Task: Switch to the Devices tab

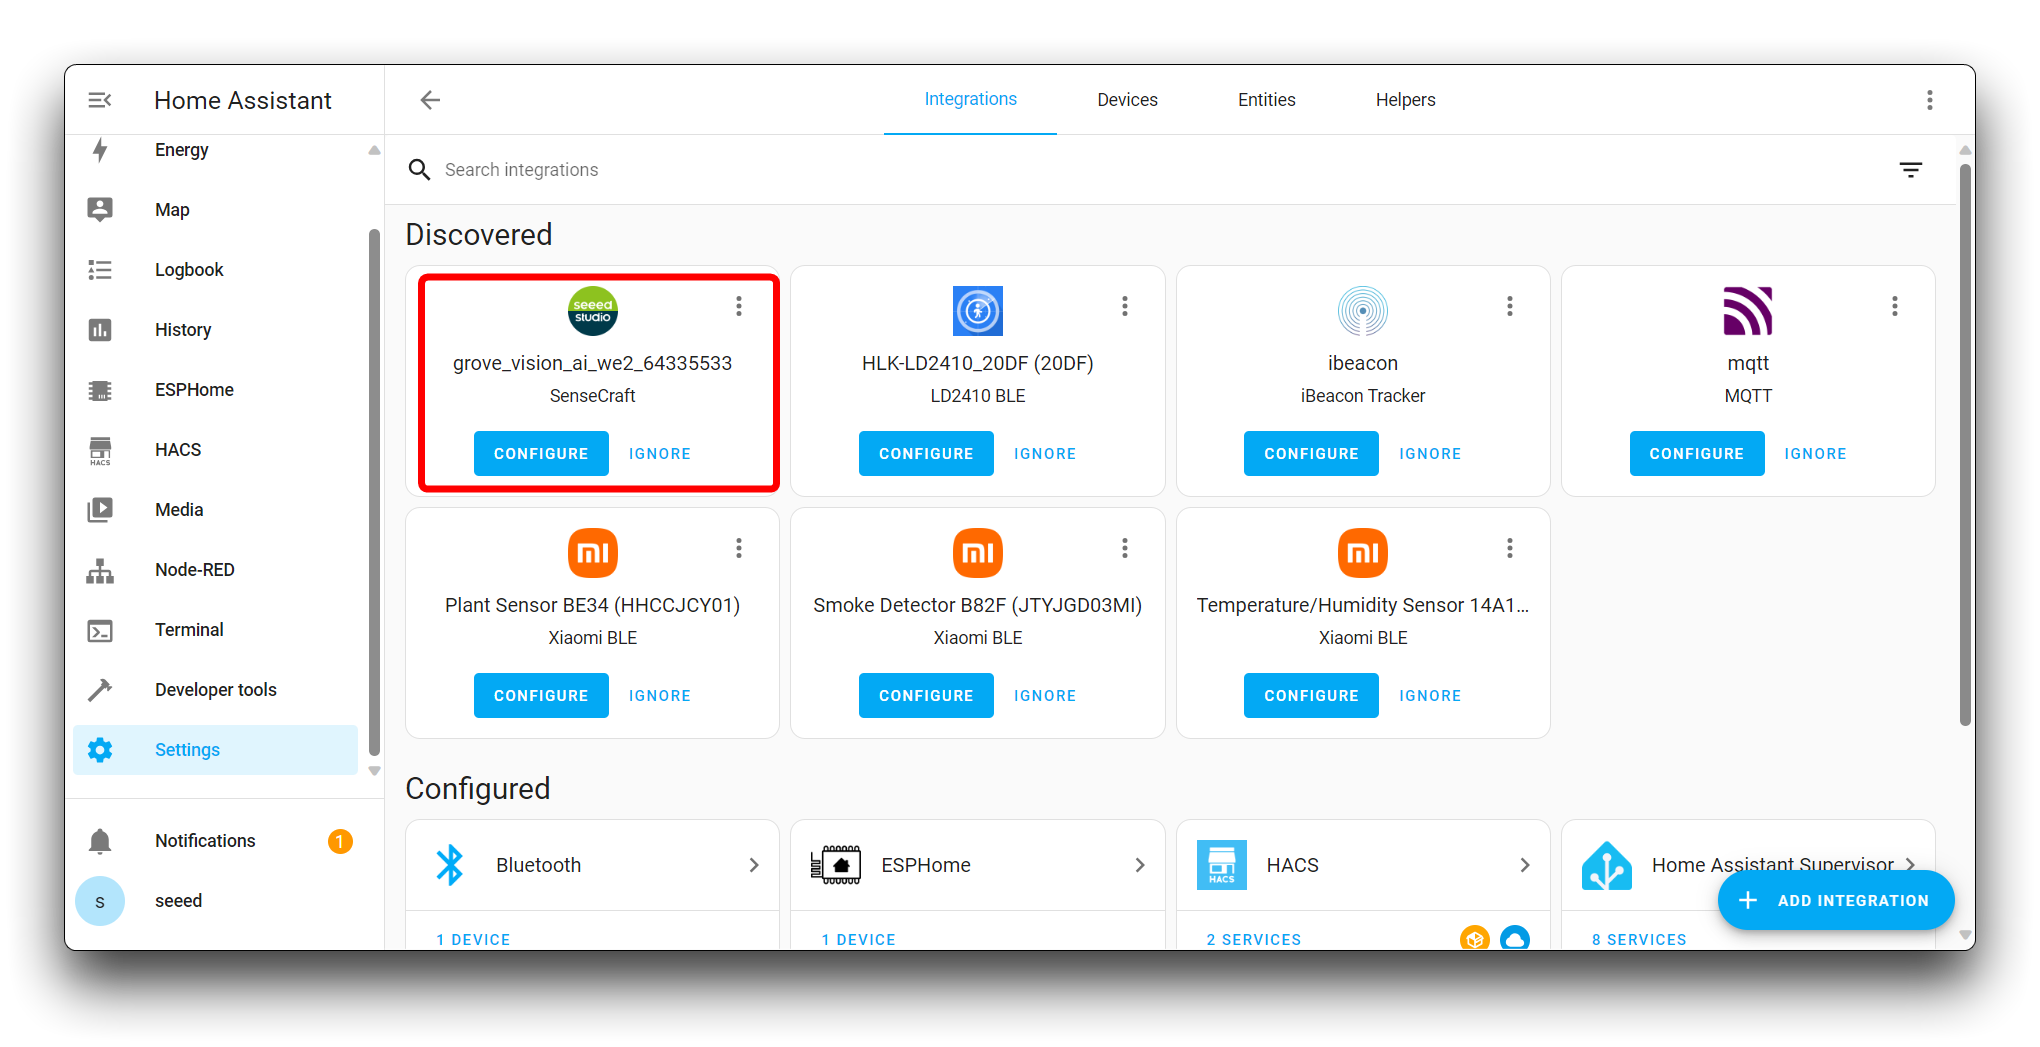Action: [1127, 100]
